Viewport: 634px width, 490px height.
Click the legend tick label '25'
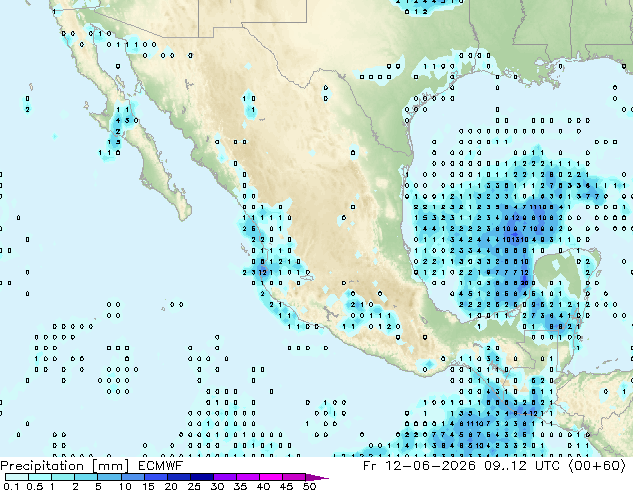[x=194, y=486]
